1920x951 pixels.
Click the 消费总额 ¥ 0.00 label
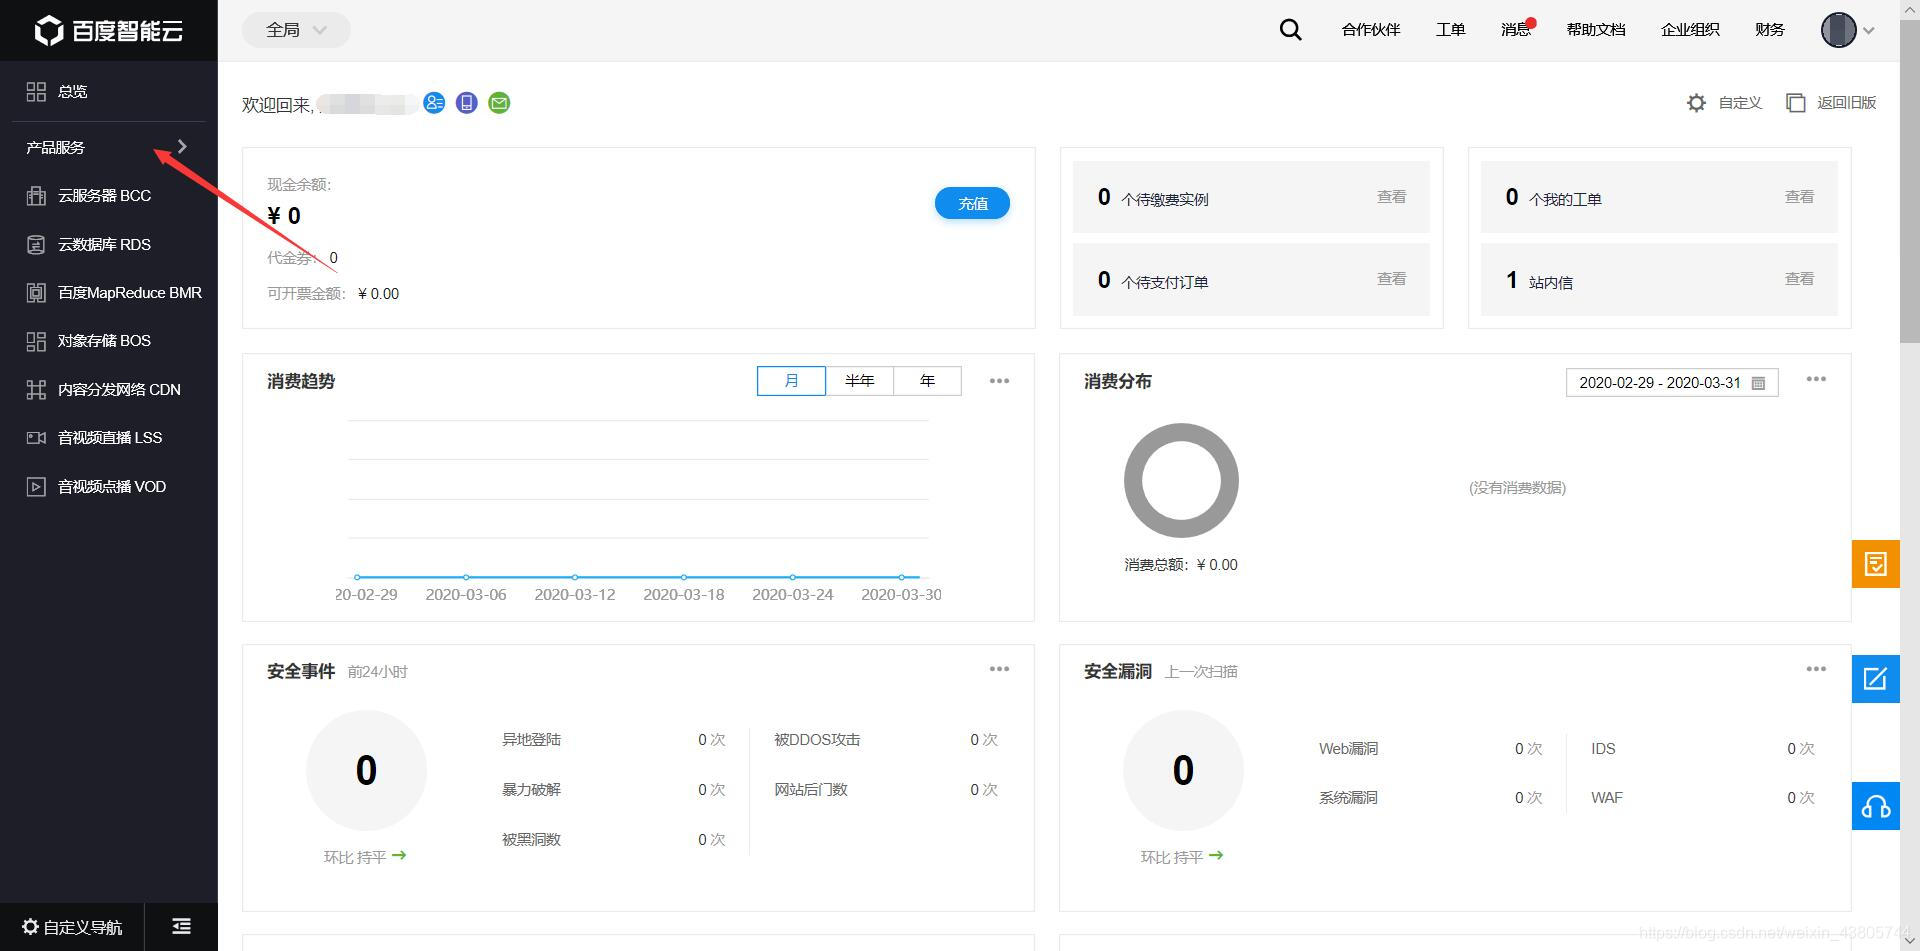click(x=1181, y=565)
